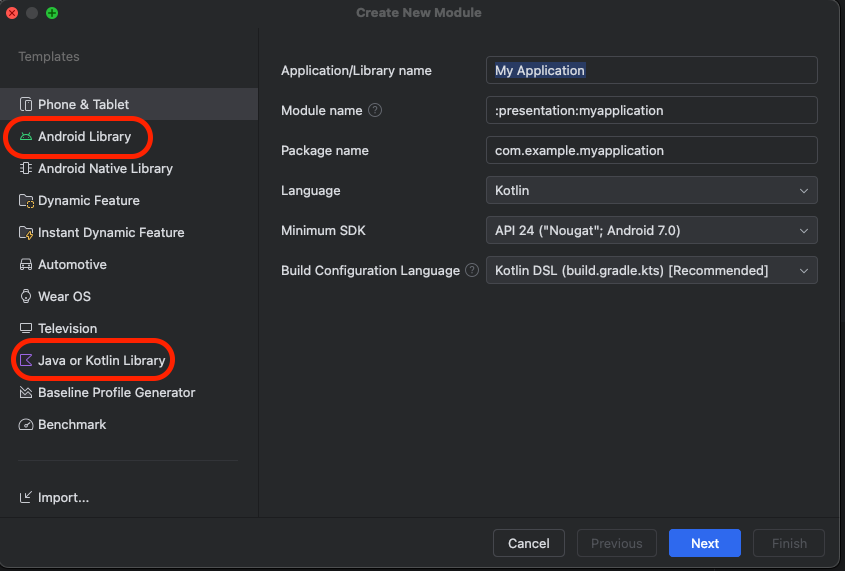845x571 pixels.
Task: Click the Wear OS watch icon
Action: (26, 296)
